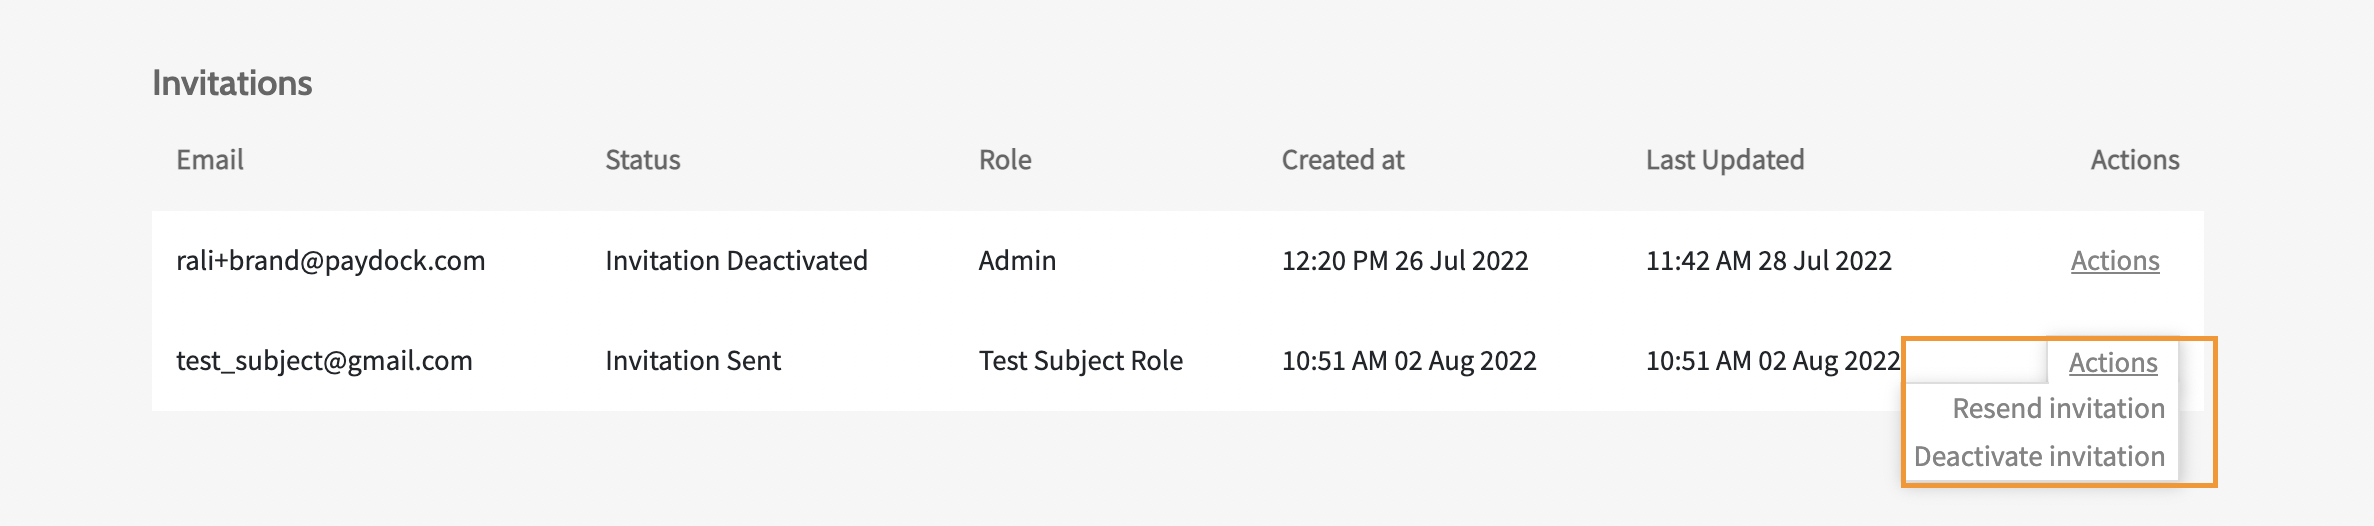Click the Email column header
The width and height of the screenshot is (2374, 526).
[x=210, y=160]
